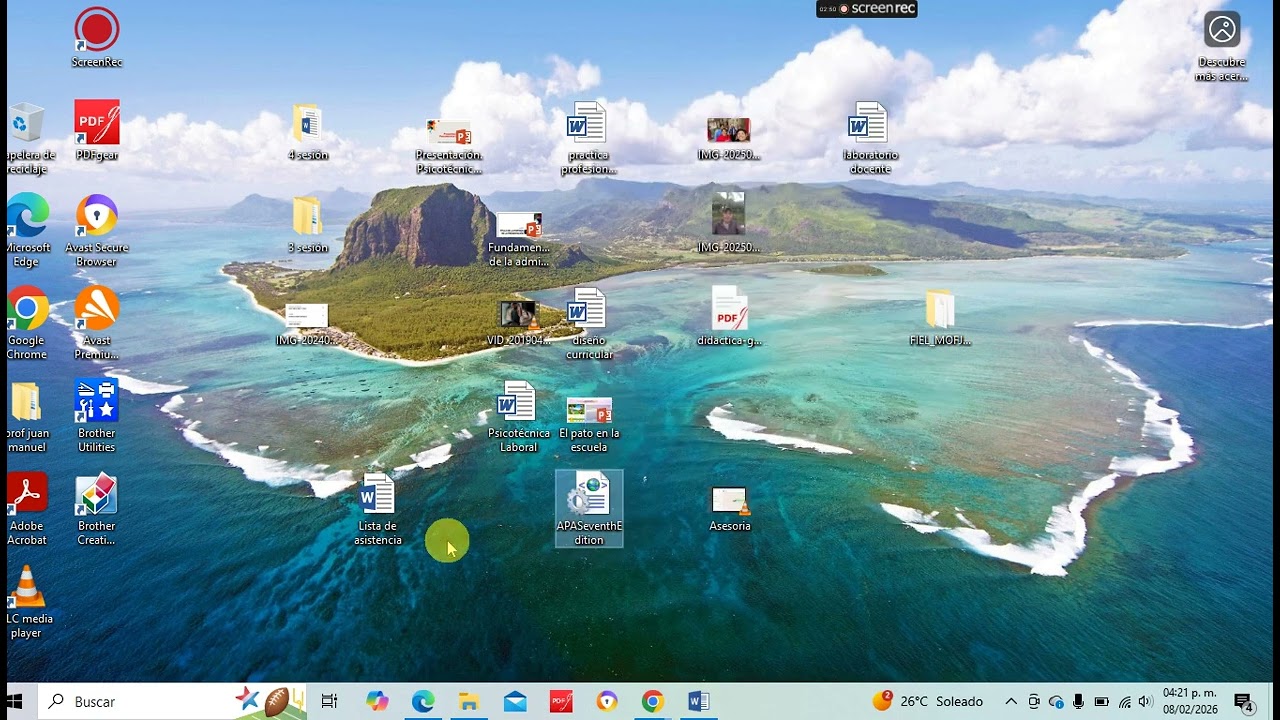Select the IMG-20240 image file
This screenshot has width=1280, height=720.
point(307,324)
